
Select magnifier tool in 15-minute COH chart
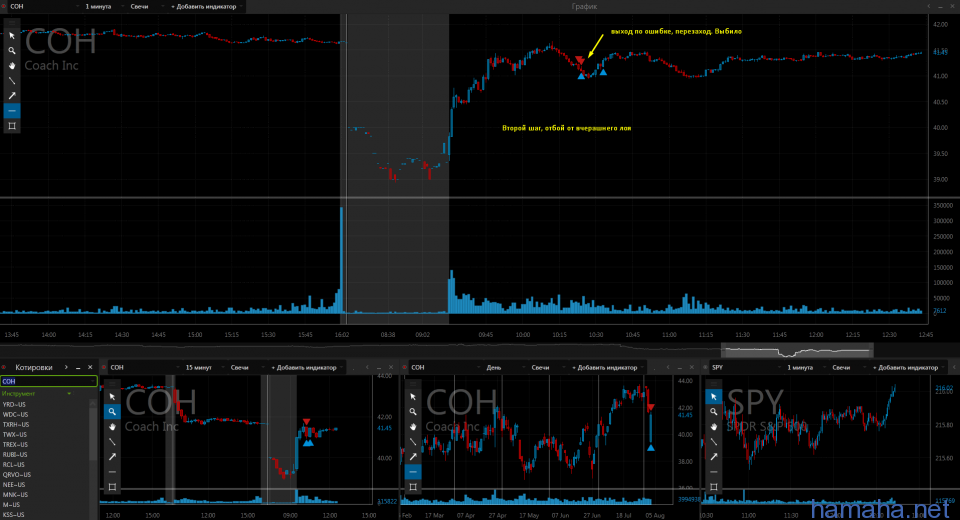[x=112, y=412]
